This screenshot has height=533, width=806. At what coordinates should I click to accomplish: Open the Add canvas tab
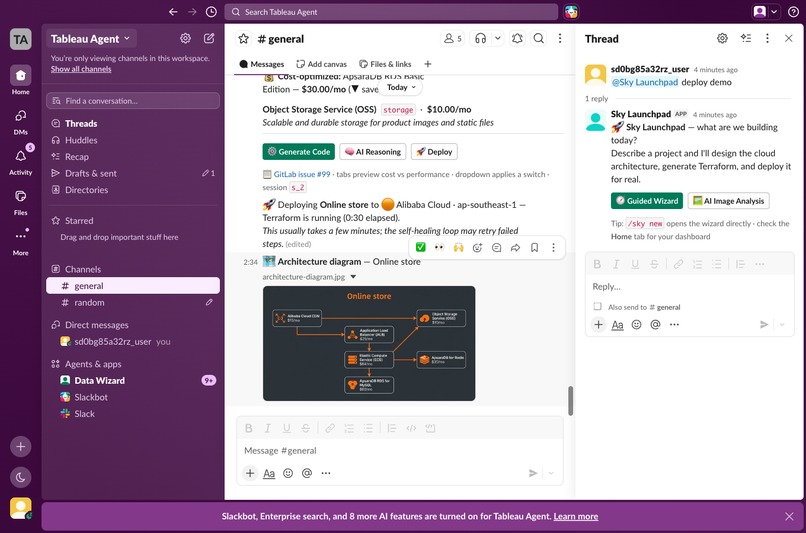click(x=322, y=64)
